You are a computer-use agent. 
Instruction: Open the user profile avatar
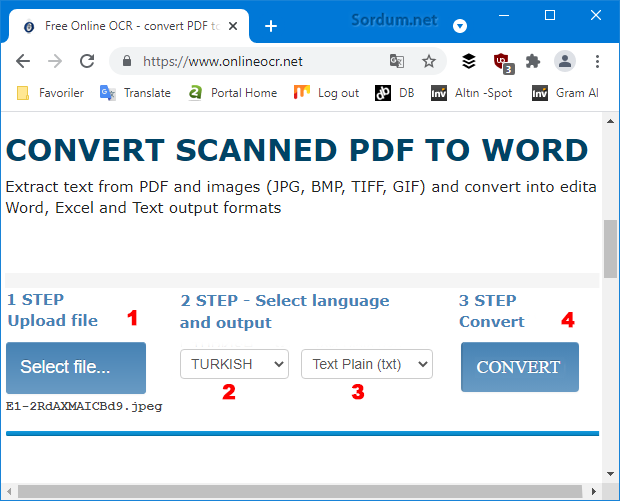[565, 61]
